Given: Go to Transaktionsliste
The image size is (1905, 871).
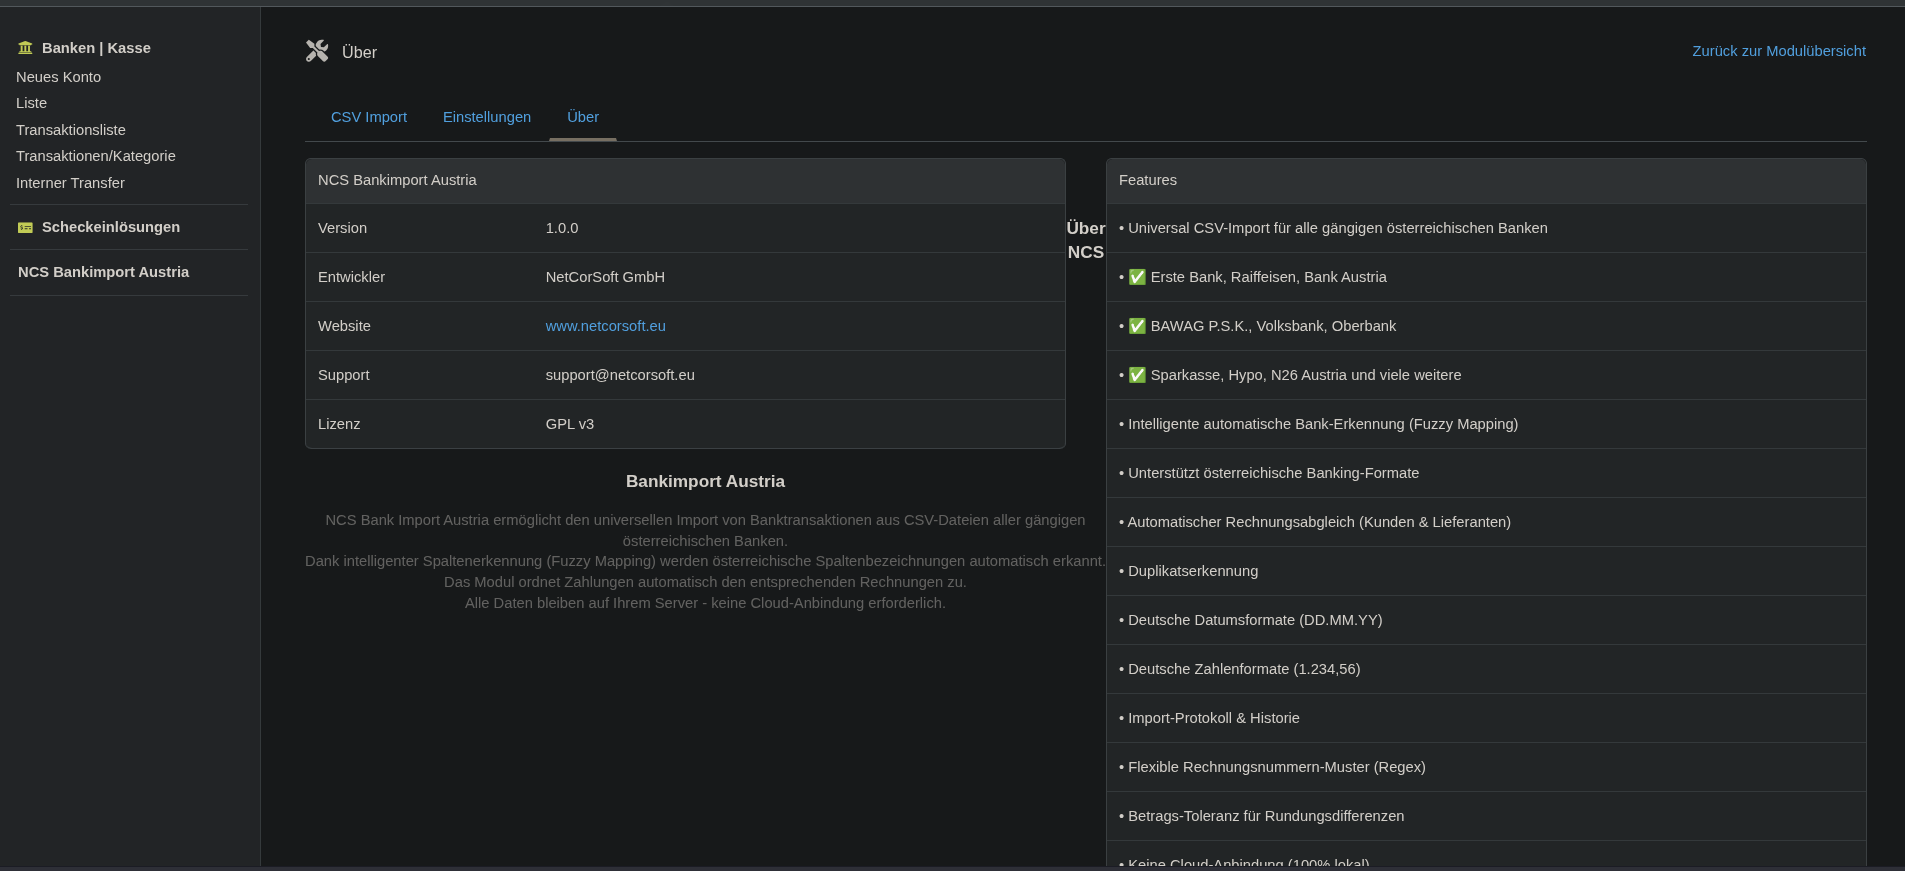Looking at the screenshot, I should (71, 130).
